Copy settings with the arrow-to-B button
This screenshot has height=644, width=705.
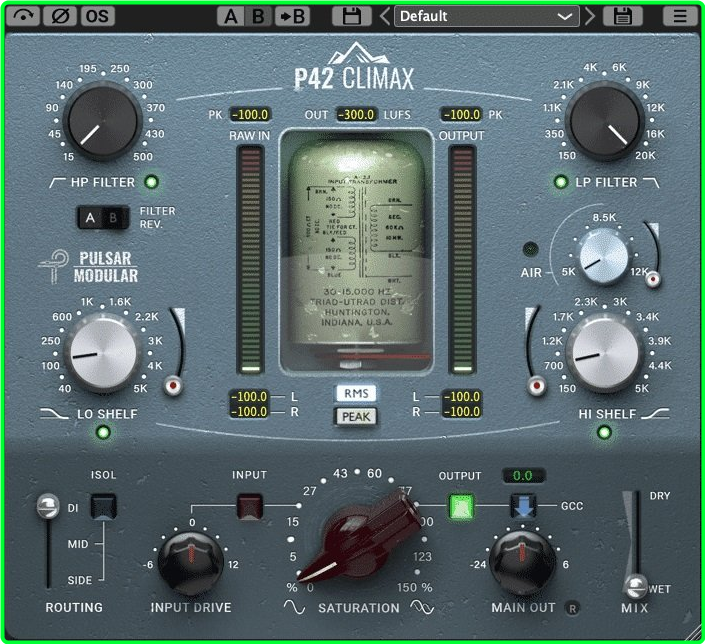coord(292,17)
